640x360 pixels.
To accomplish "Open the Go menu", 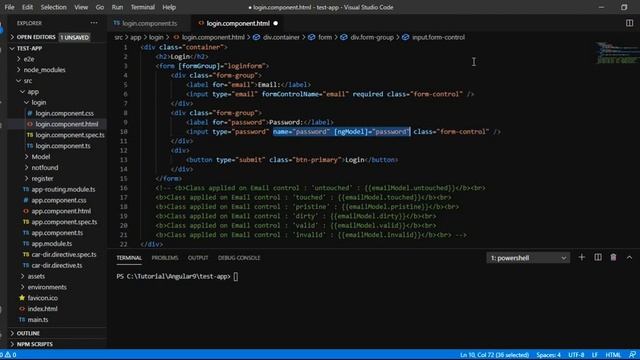I will tap(100, 7).
